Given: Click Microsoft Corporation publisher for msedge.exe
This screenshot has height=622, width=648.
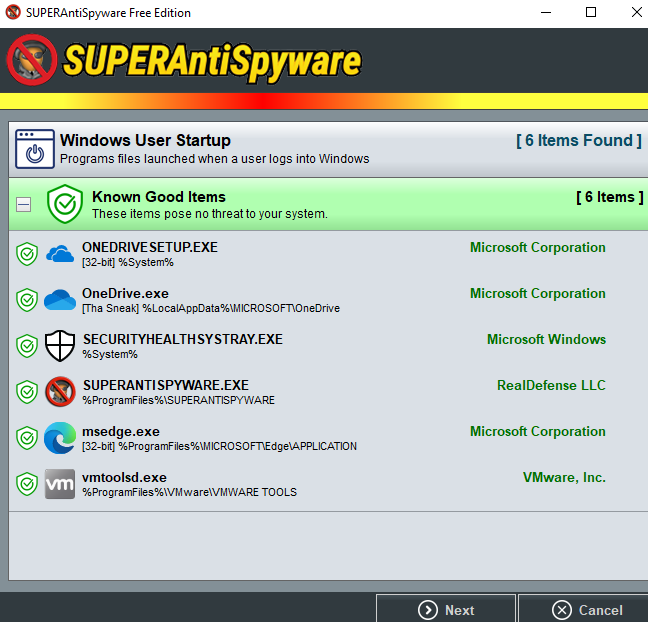Looking at the screenshot, I should click(538, 431).
